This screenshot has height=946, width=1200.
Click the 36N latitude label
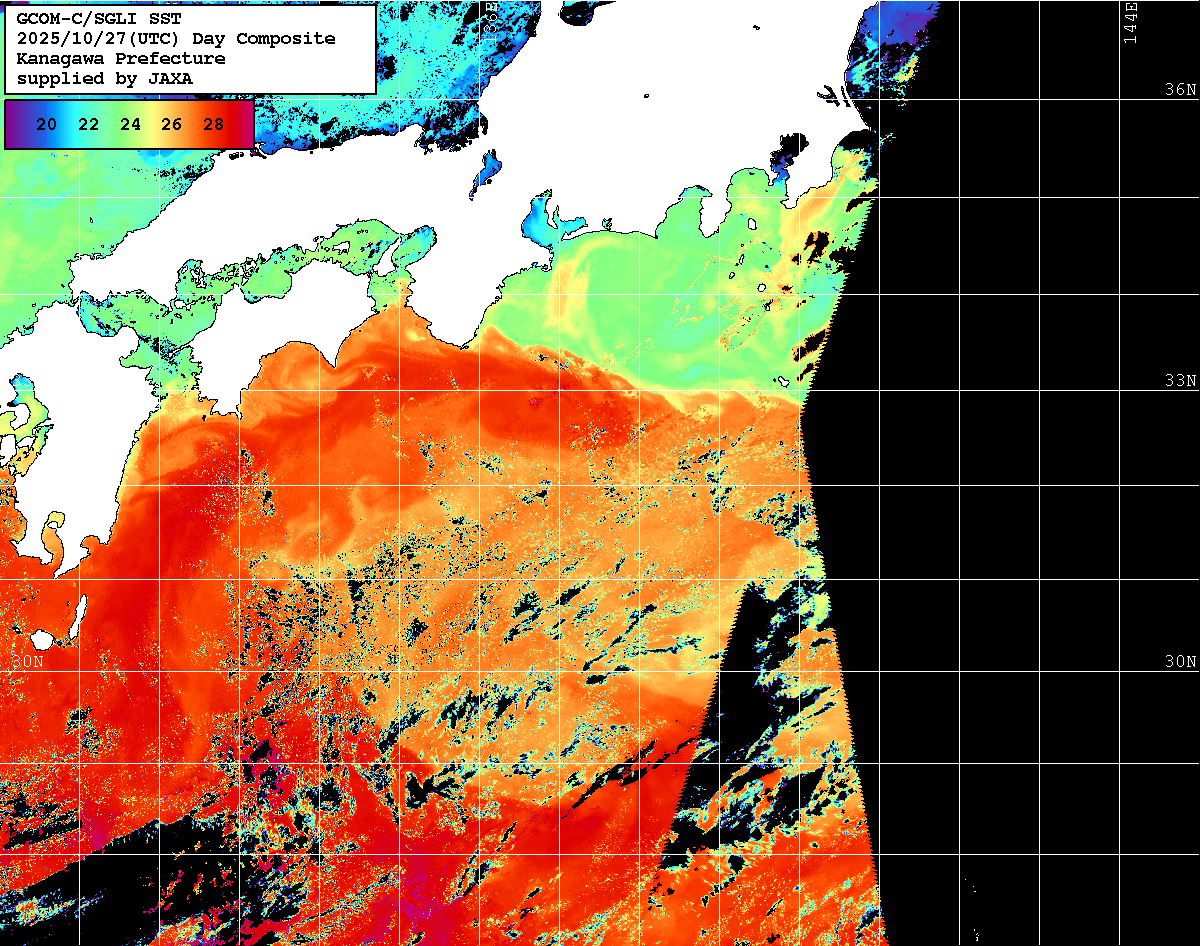point(1180,89)
